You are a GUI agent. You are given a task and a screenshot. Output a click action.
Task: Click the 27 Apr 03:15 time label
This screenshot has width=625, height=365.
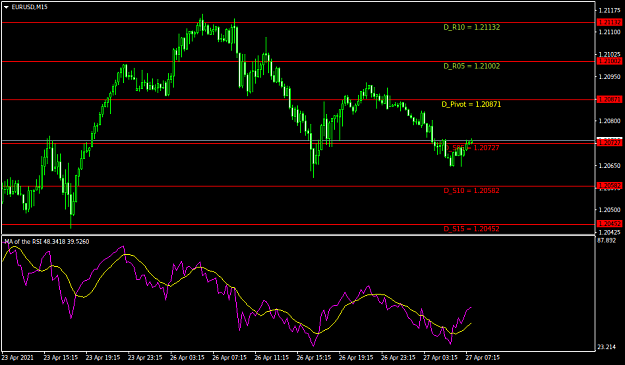[x=441, y=357]
